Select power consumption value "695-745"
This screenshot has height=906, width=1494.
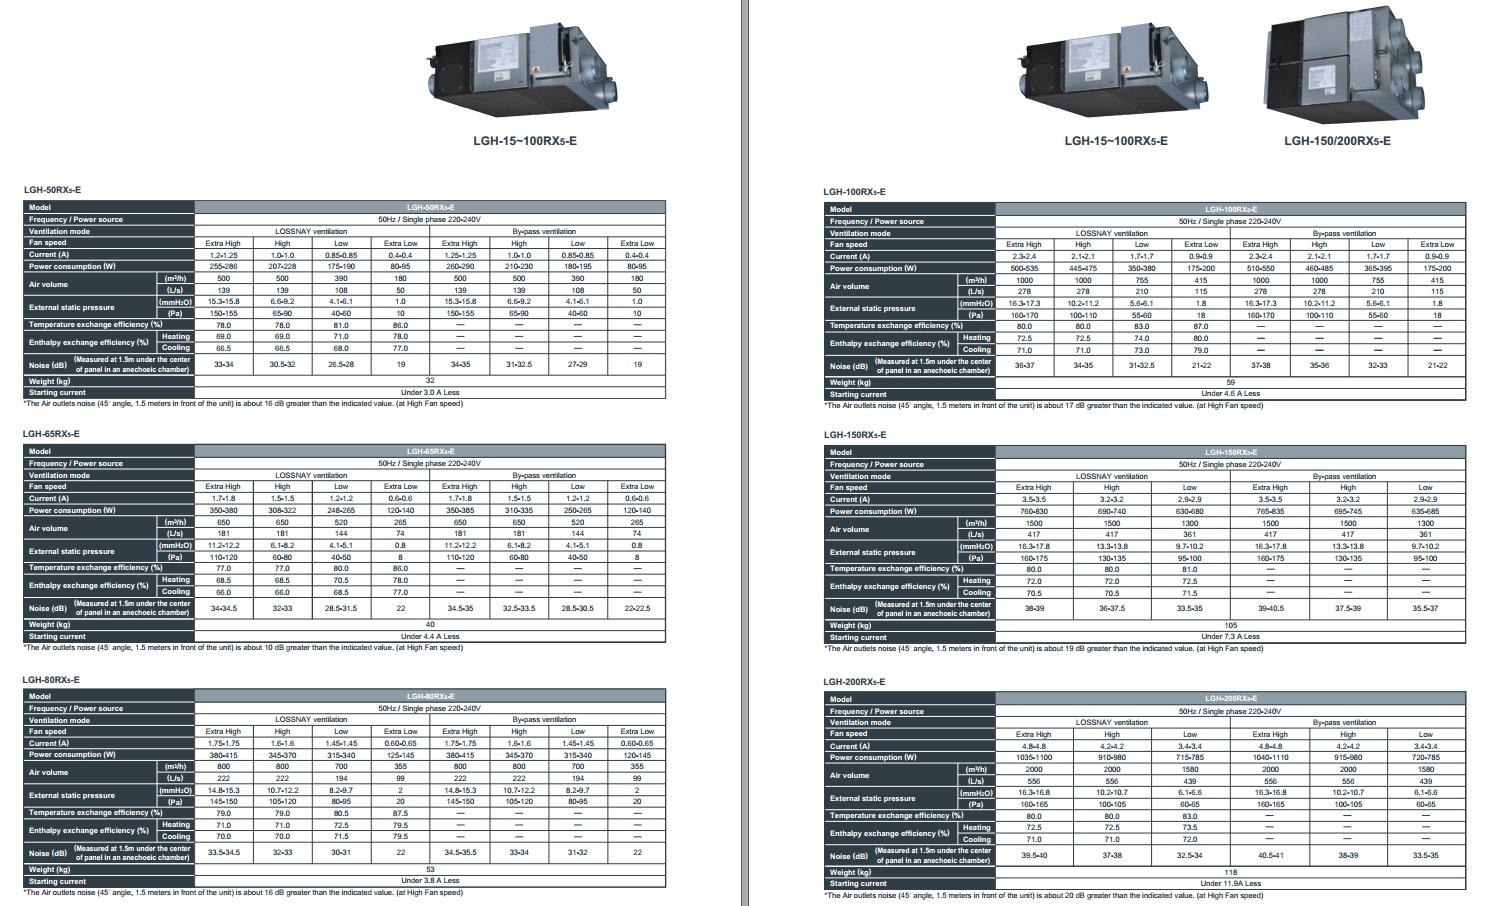pyautogui.click(x=1348, y=512)
